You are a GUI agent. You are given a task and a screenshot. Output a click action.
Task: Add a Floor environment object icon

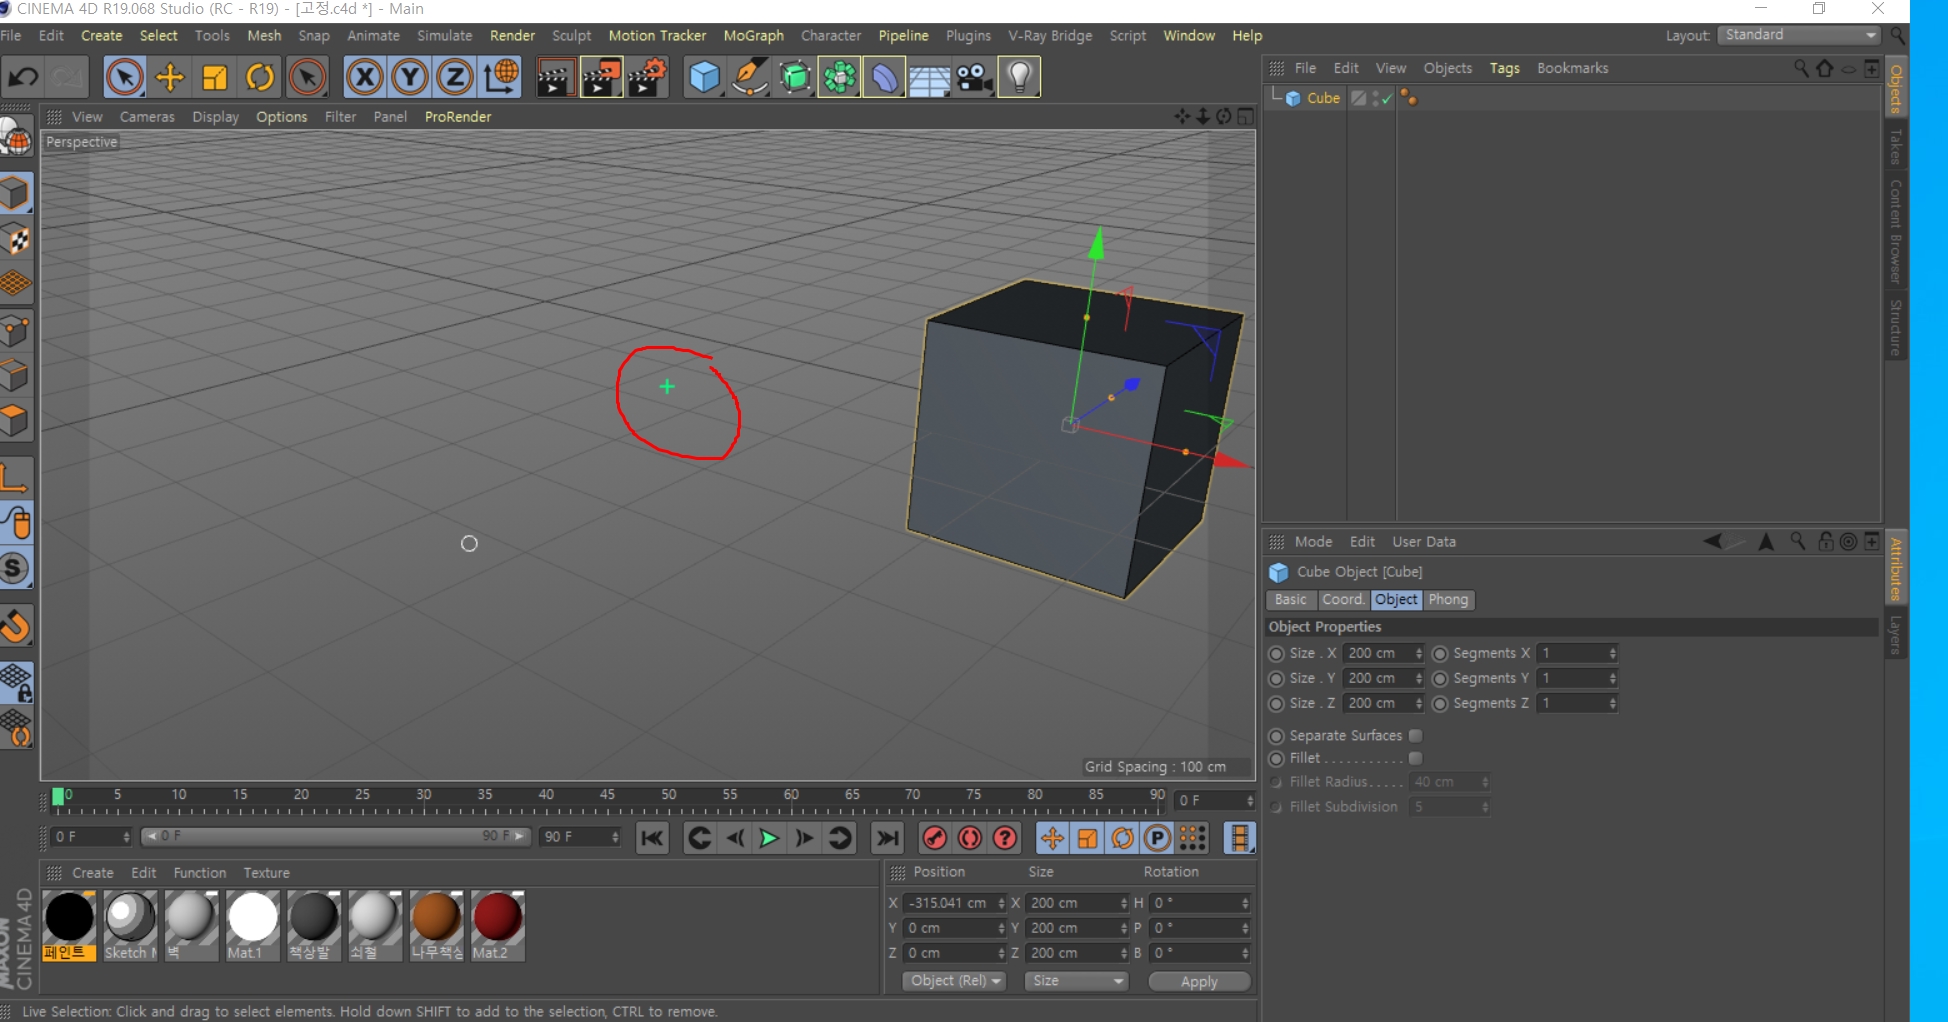click(929, 78)
